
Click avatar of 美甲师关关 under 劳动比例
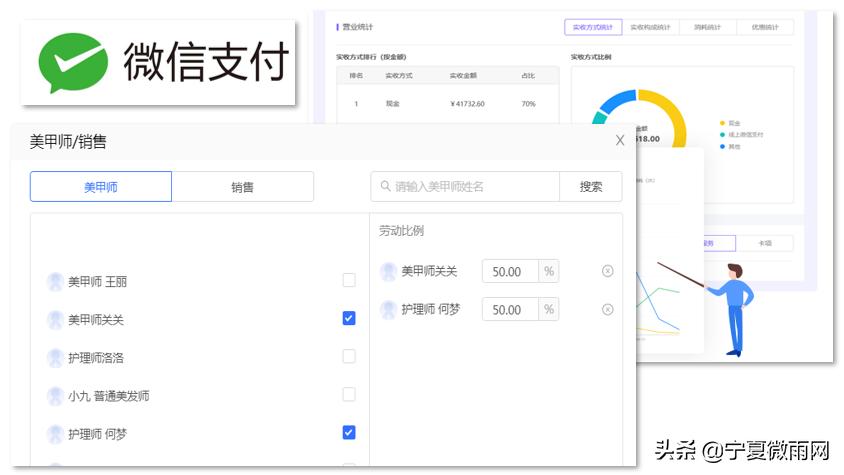coord(388,271)
